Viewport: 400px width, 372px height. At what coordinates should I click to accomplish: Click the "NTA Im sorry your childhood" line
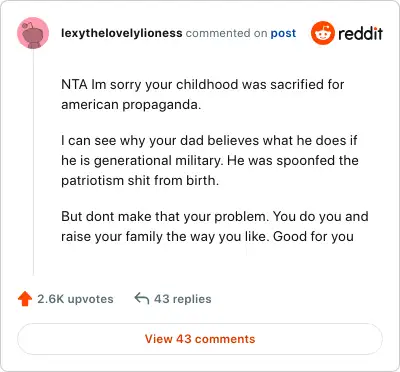pyautogui.click(x=203, y=84)
